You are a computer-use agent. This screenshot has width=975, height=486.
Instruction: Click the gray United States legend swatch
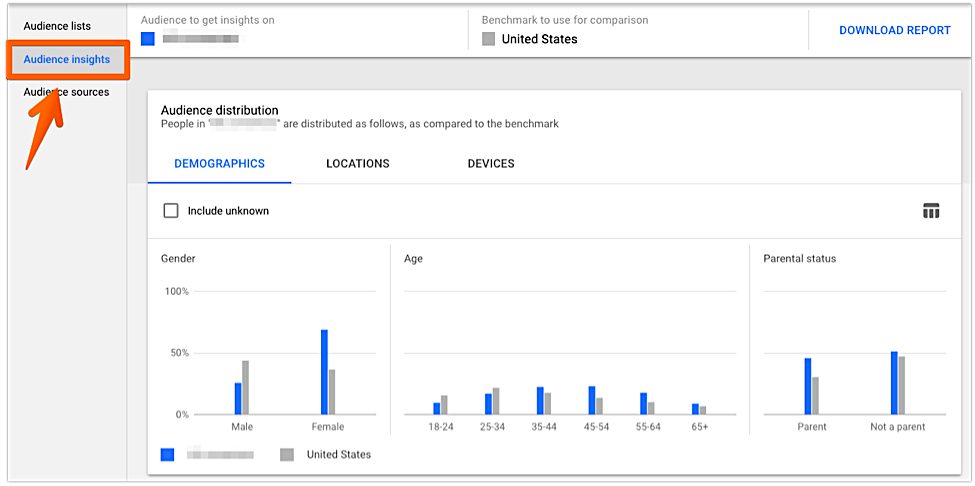(x=287, y=454)
